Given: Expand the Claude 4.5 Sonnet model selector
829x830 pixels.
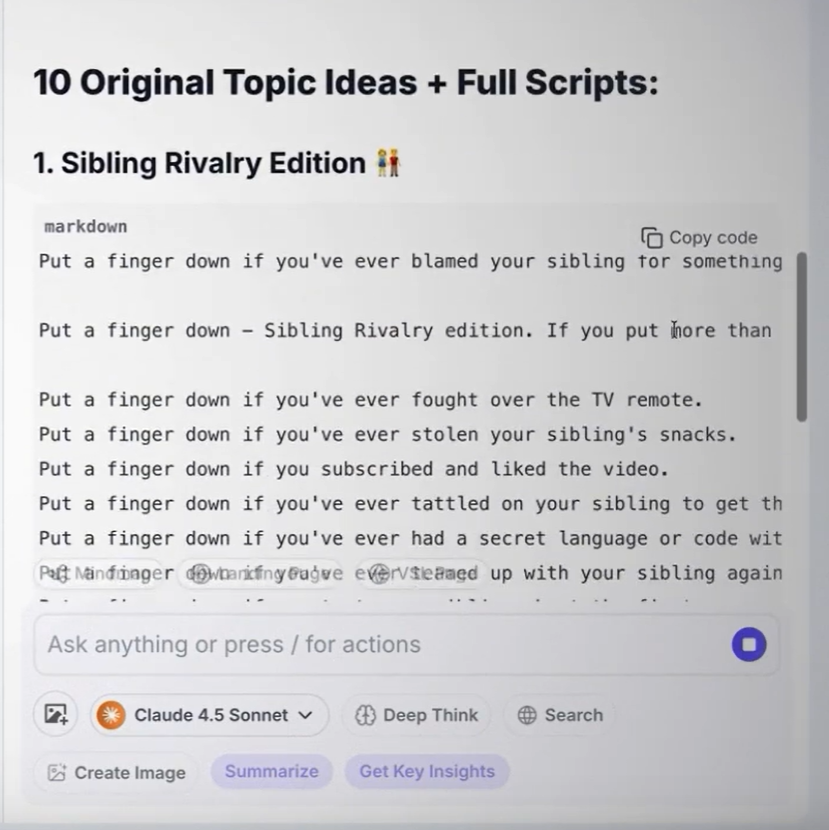Looking at the screenshot, I should click(211, 715).
